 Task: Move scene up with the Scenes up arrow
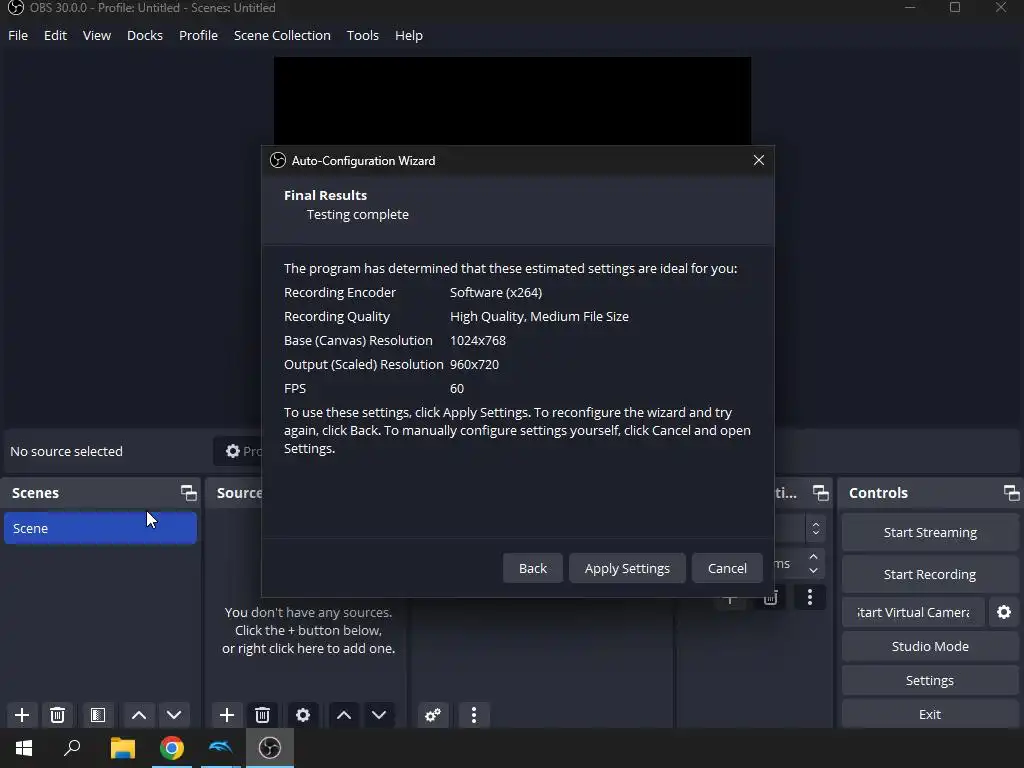click(x=138, y=714)
